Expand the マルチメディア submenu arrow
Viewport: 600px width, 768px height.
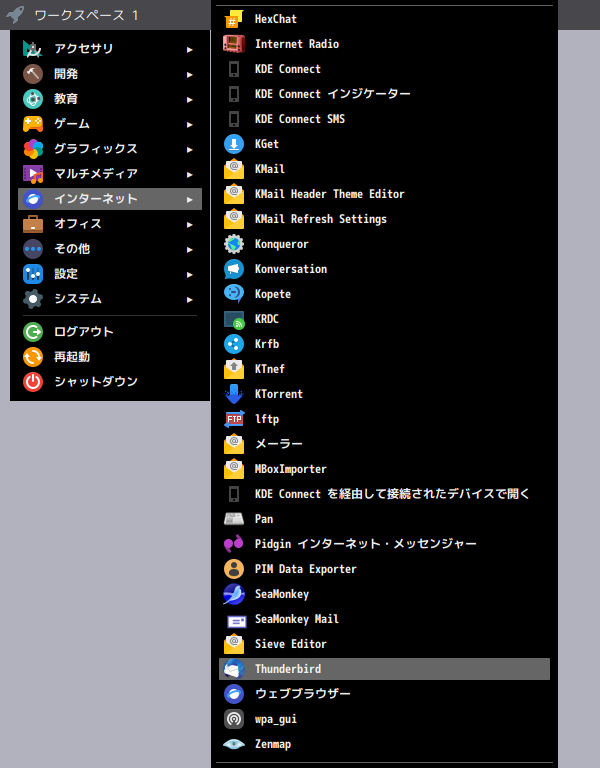point(190,174)
